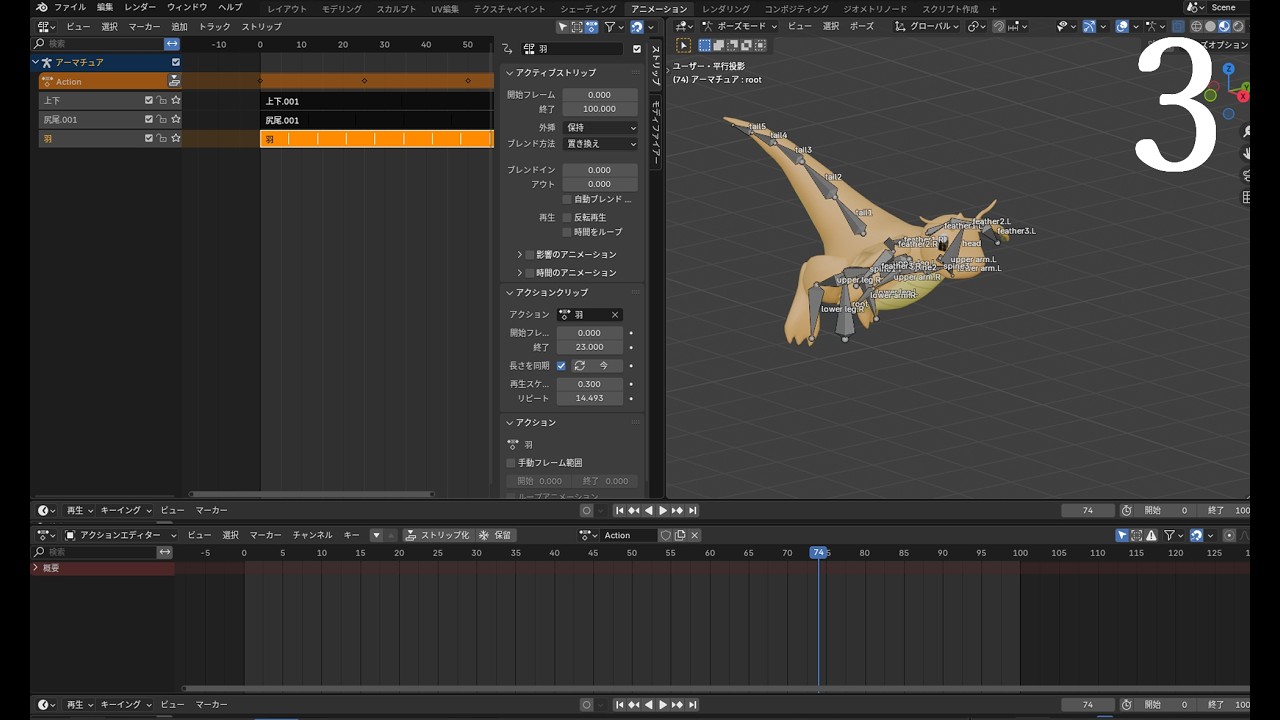Click the solo star icon on 羽 track
Viewport: 1280px width, 720px height.
(x=176, y=138)
